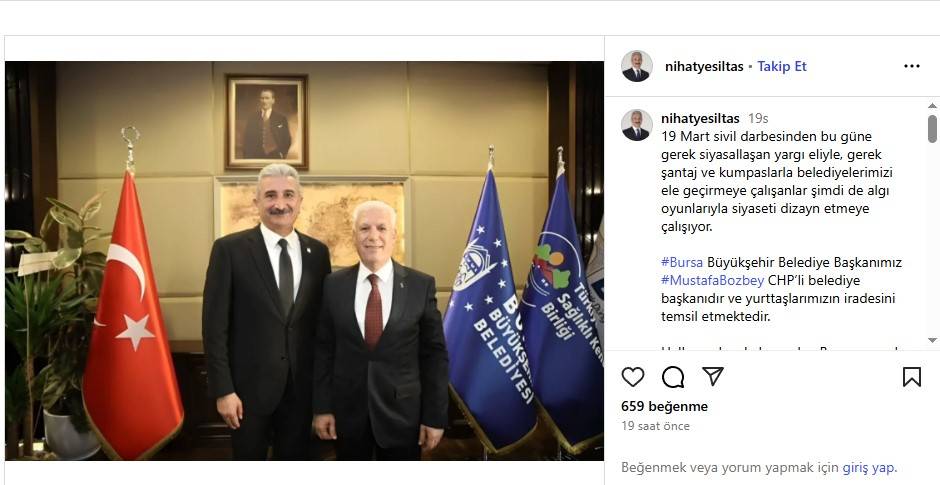Click the giriş yap login link
940x485 pixels.
[869, 468]
